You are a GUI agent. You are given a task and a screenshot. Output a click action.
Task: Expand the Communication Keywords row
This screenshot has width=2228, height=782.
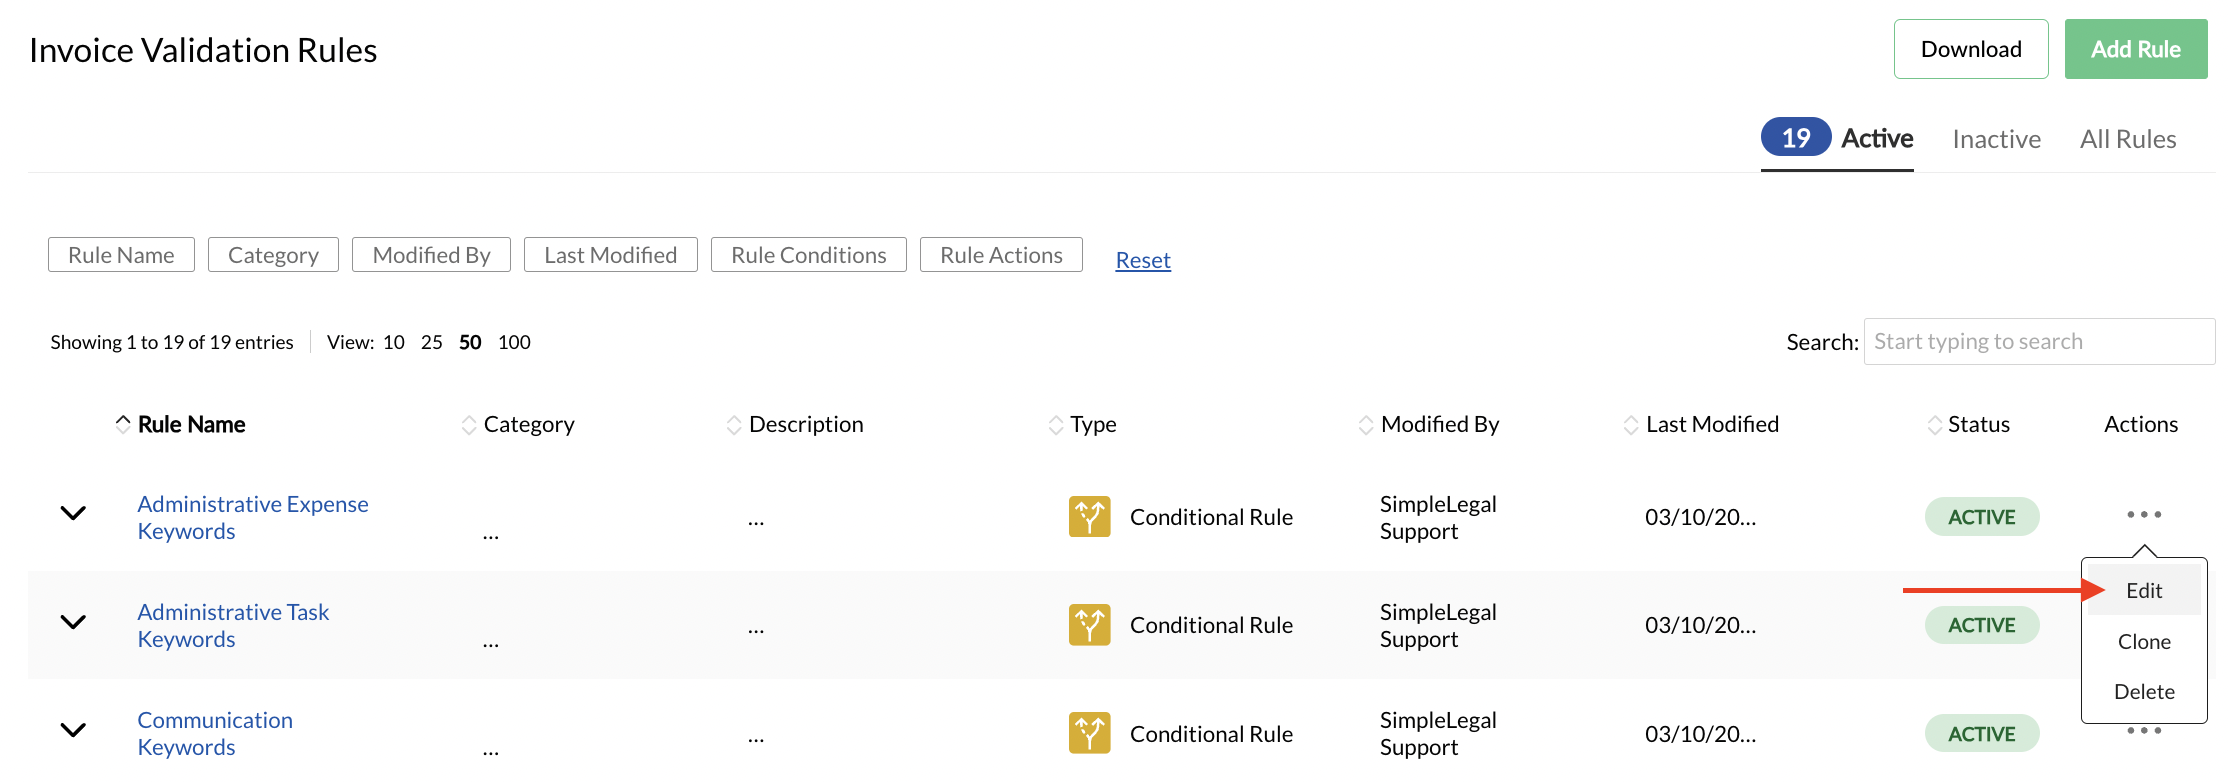tap(73, 730)
